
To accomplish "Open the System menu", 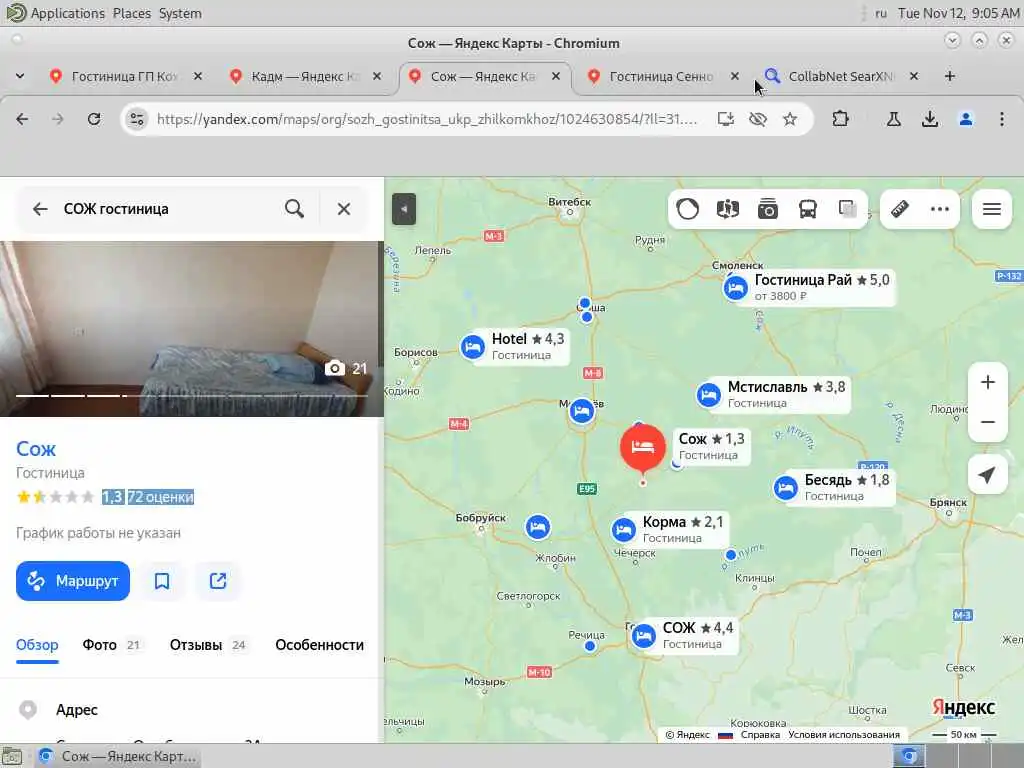I will coord(180,13).
